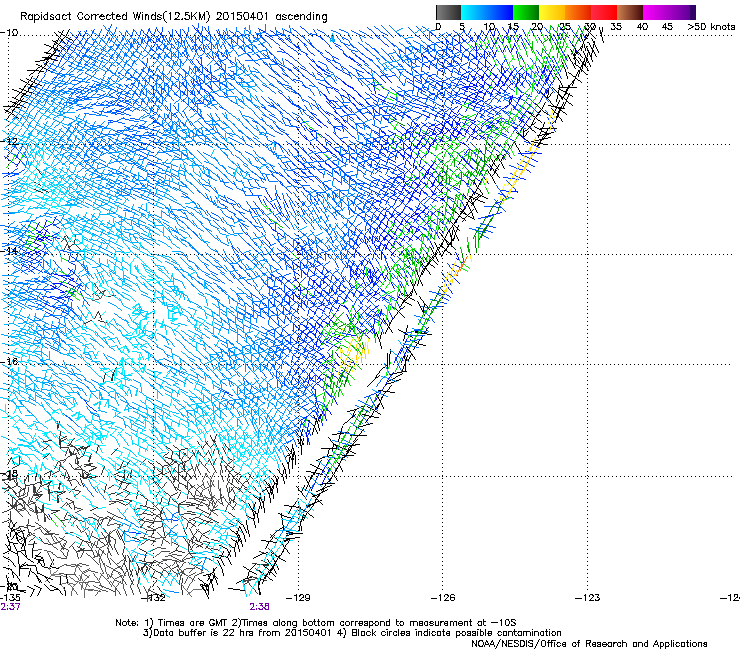Click the red 30-35 knots color segment

point(604,12)
